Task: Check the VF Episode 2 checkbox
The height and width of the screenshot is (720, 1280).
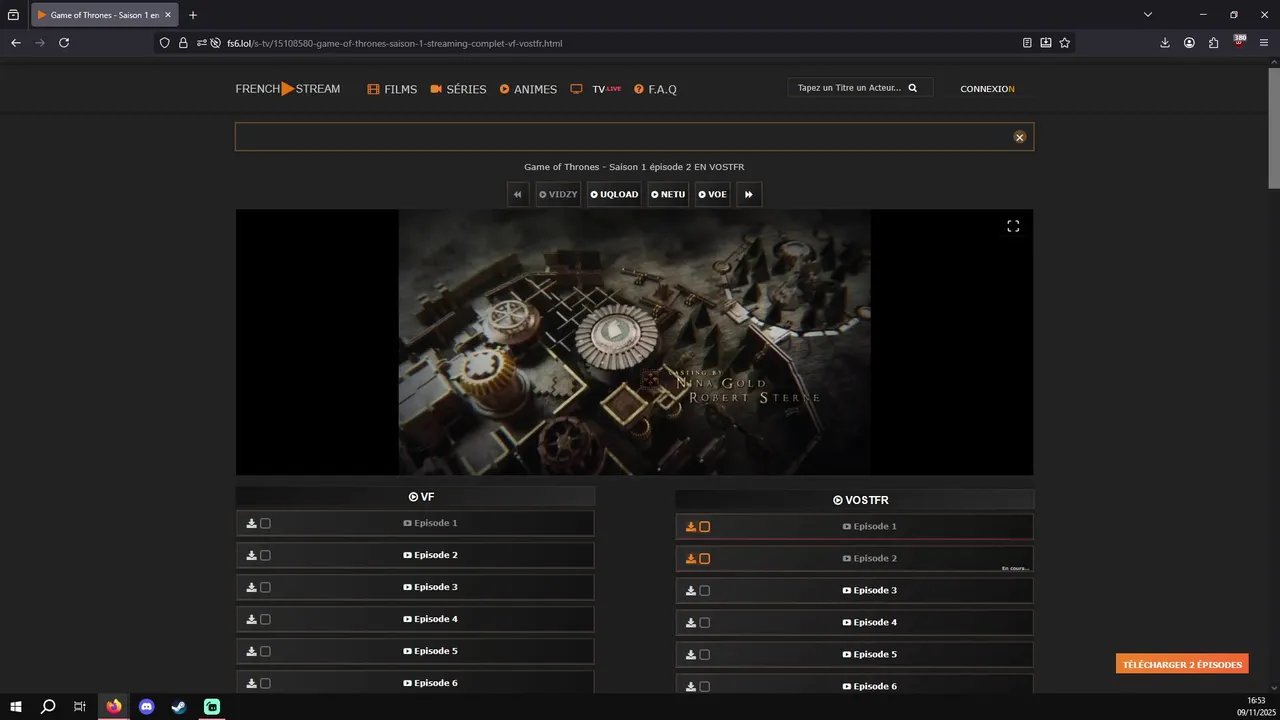Action: (265, 555)
